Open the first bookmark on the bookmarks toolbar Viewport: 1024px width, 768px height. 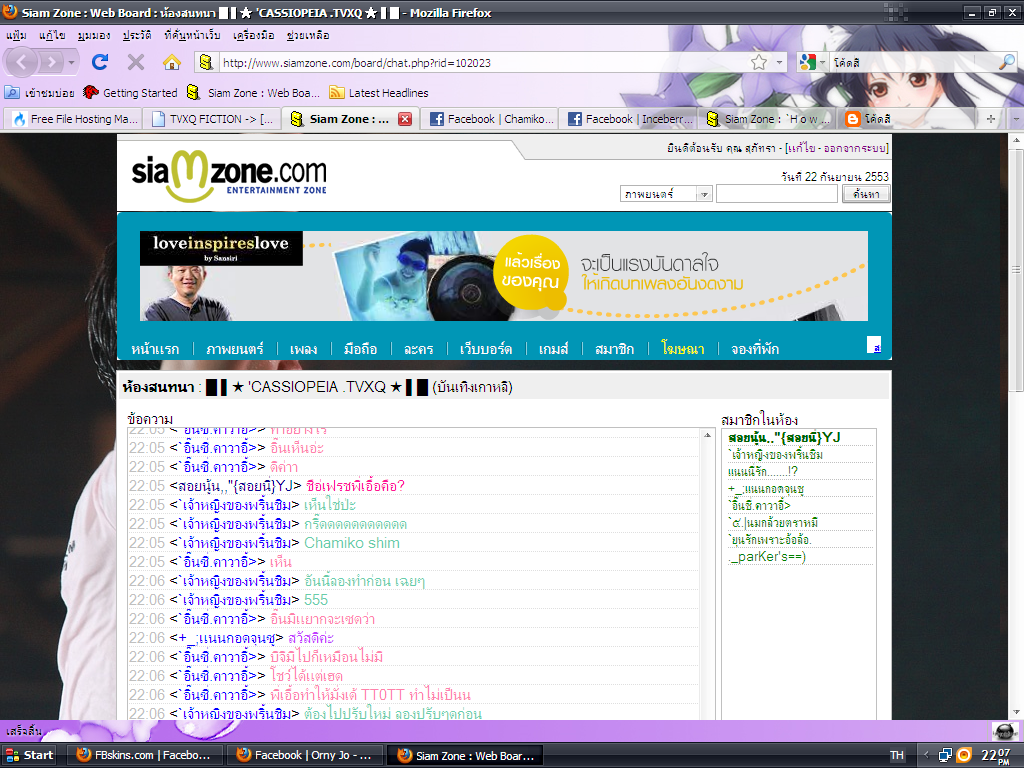click(39, 93)
